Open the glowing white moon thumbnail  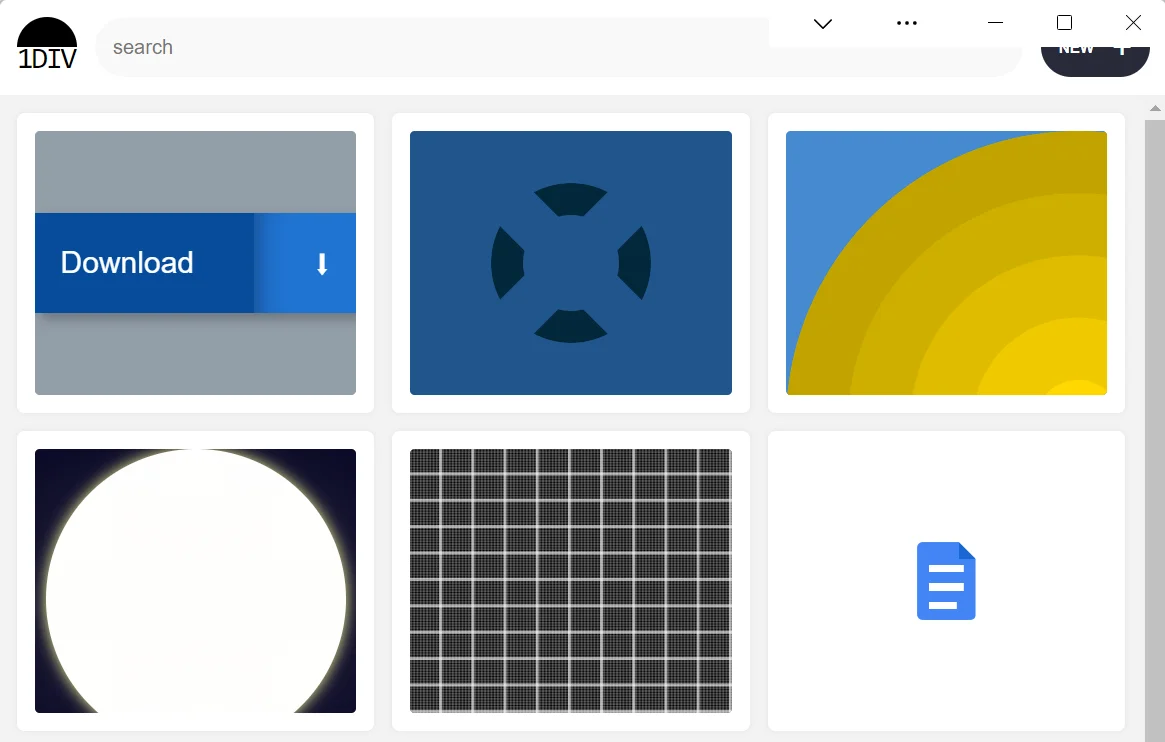(x=195, y=581)
